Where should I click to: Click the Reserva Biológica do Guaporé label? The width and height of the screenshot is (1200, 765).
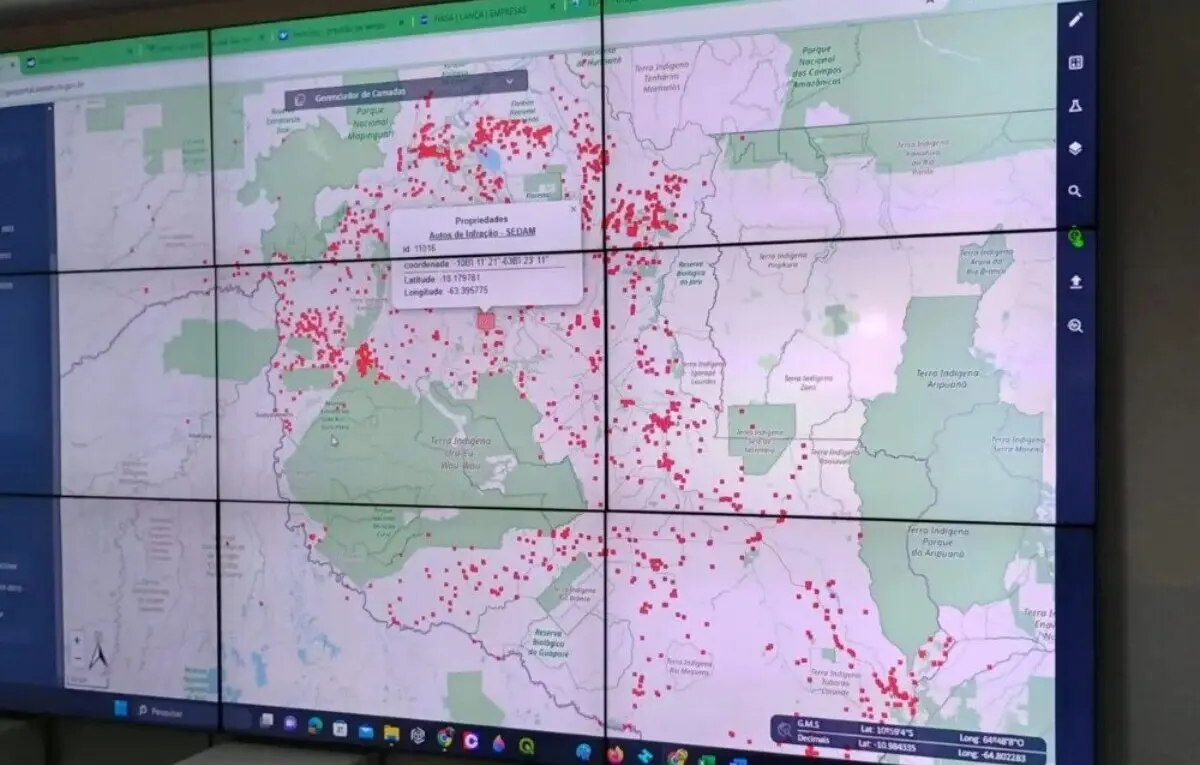click(550, 644)
